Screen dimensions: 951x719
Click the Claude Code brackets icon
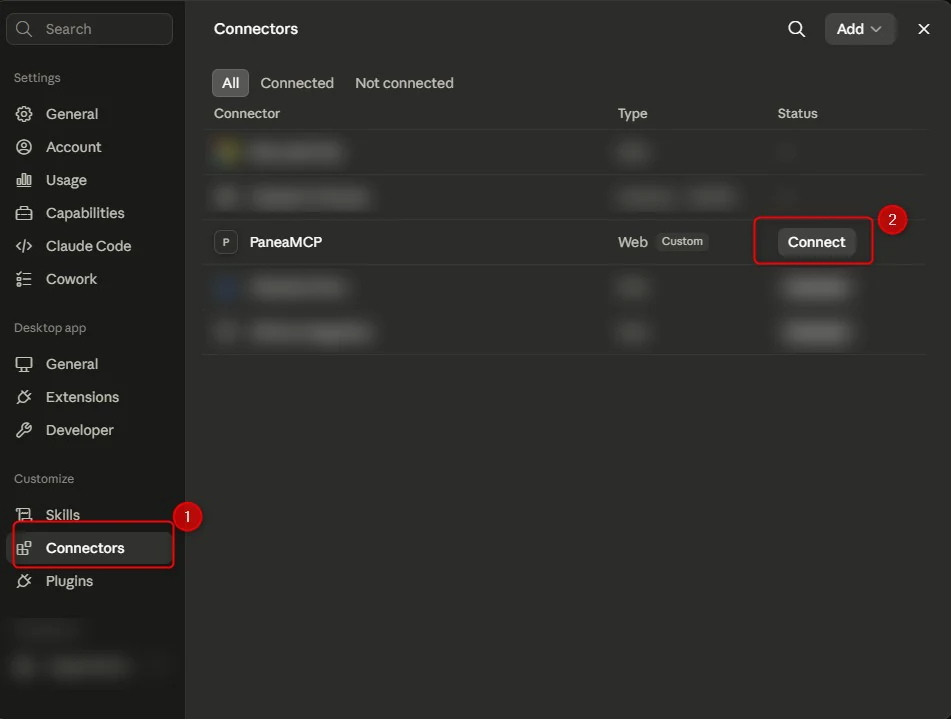pos(24,246)
